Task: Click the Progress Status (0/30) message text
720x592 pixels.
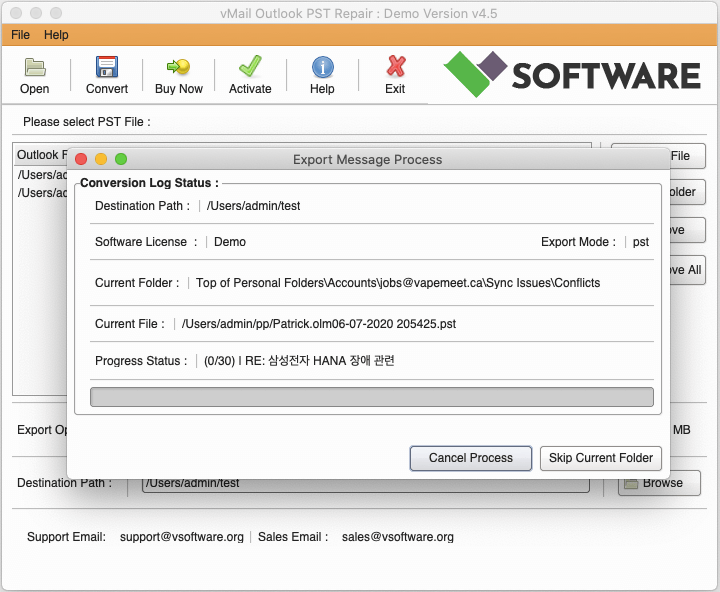Action: (299, 361)
